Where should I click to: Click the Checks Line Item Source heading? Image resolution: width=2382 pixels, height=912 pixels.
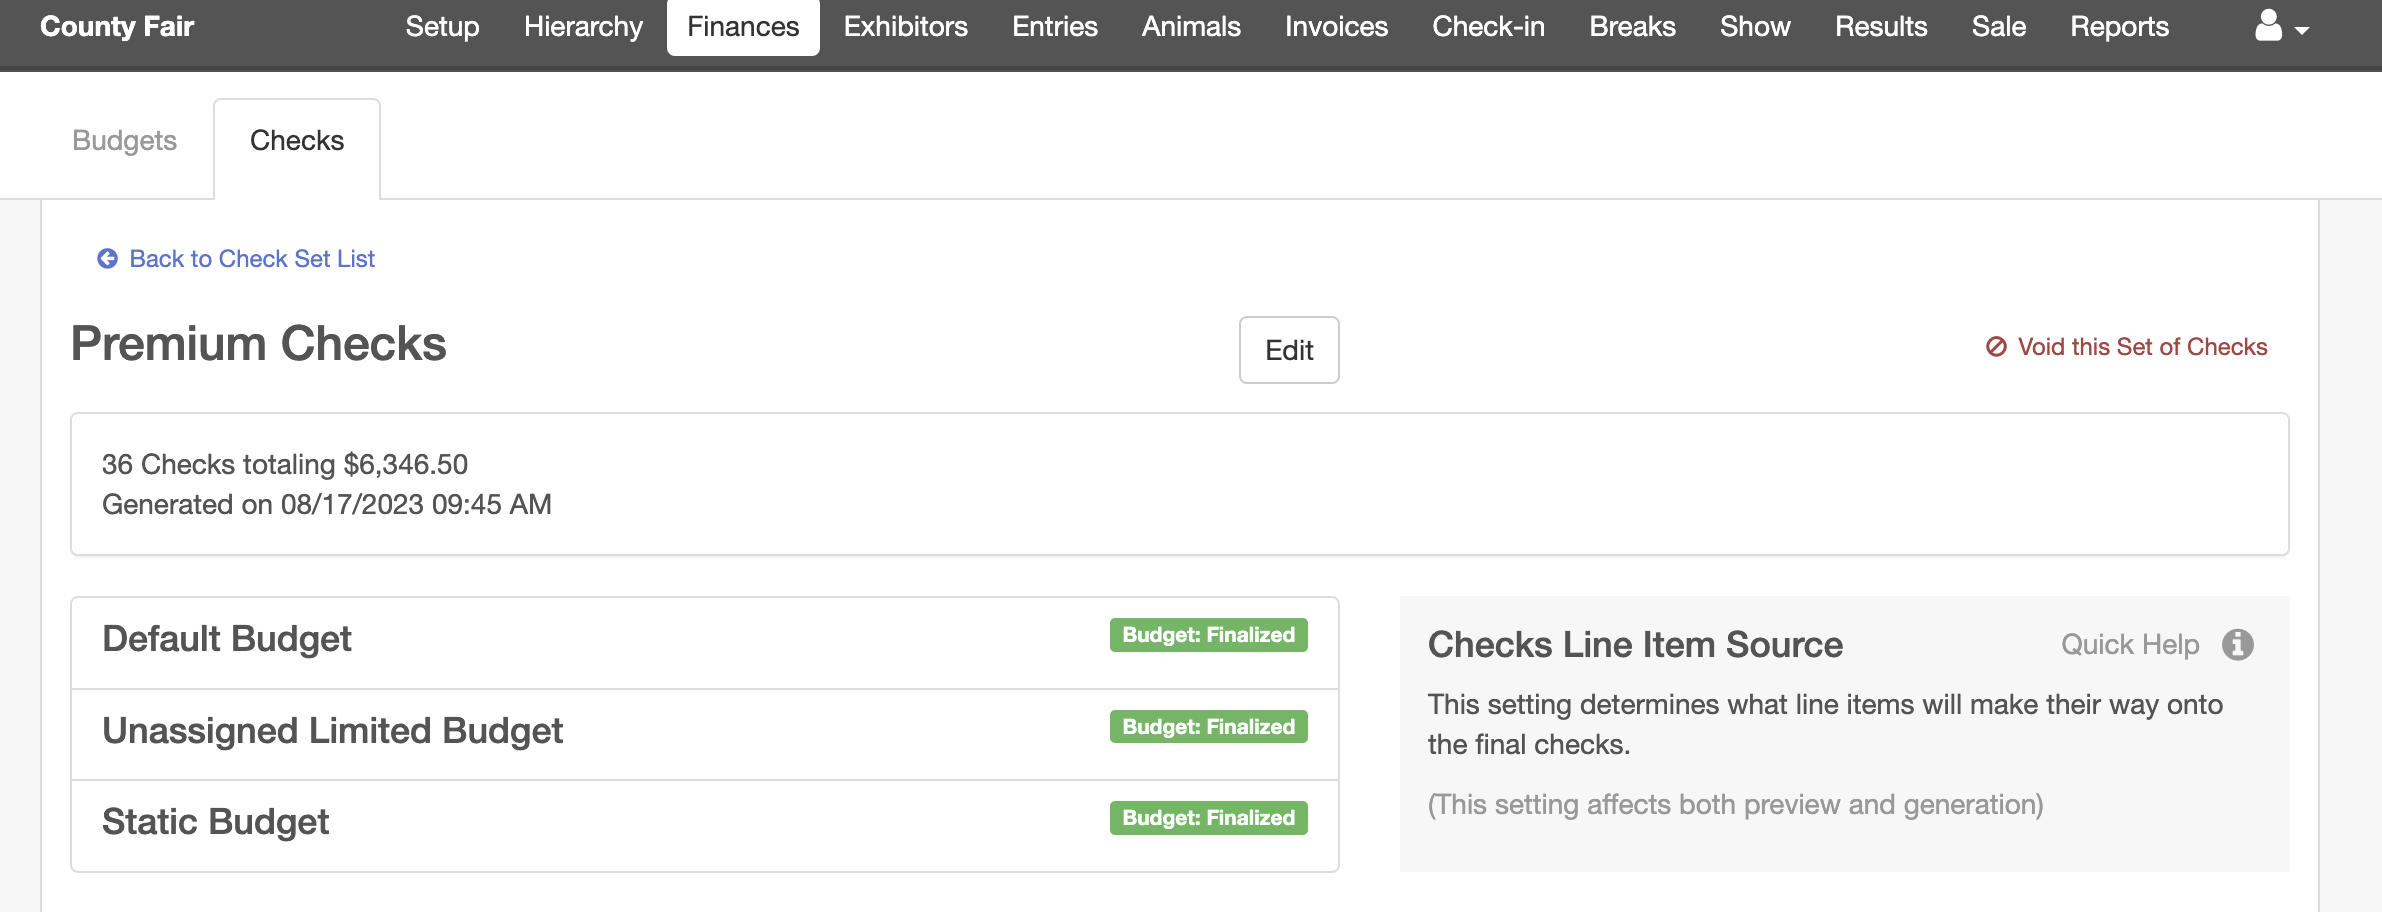tap(1635, 645)
